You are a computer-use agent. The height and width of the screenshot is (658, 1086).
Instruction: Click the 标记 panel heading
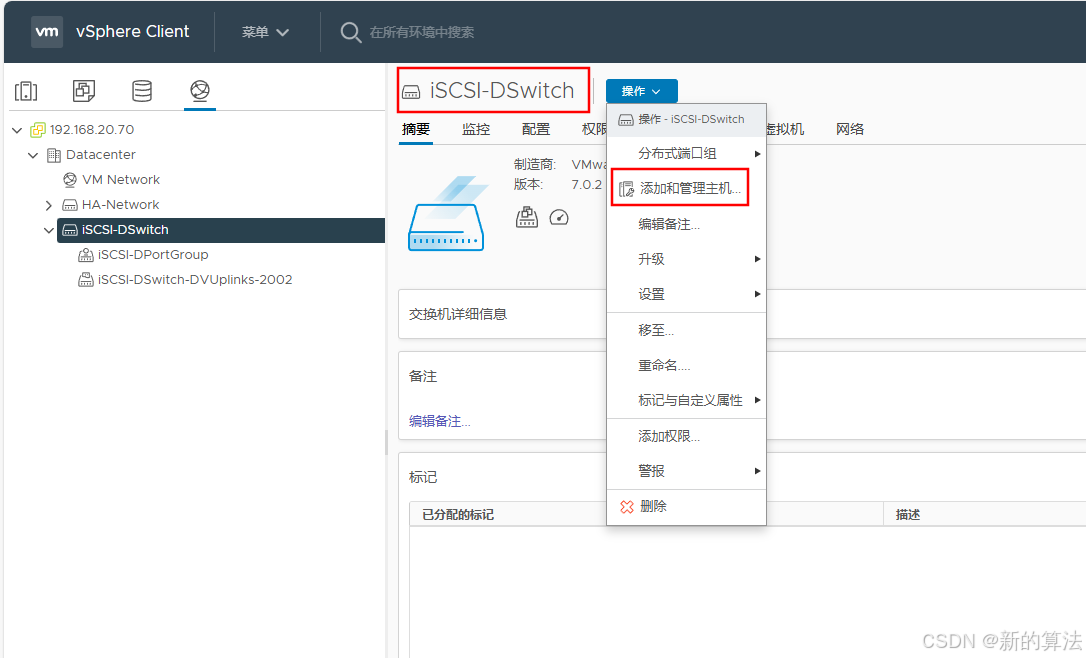(x=423, y=477)
